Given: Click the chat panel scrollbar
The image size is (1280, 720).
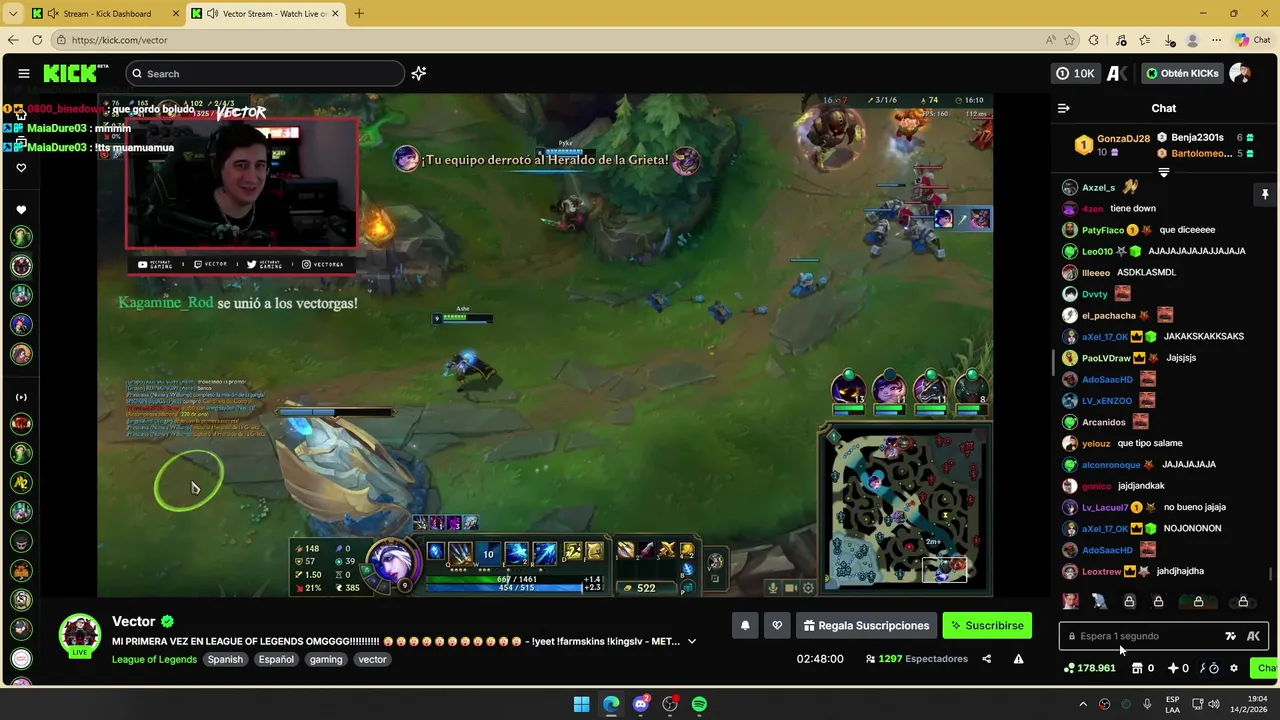Looking at the screenshot, I should (1272, 574).
